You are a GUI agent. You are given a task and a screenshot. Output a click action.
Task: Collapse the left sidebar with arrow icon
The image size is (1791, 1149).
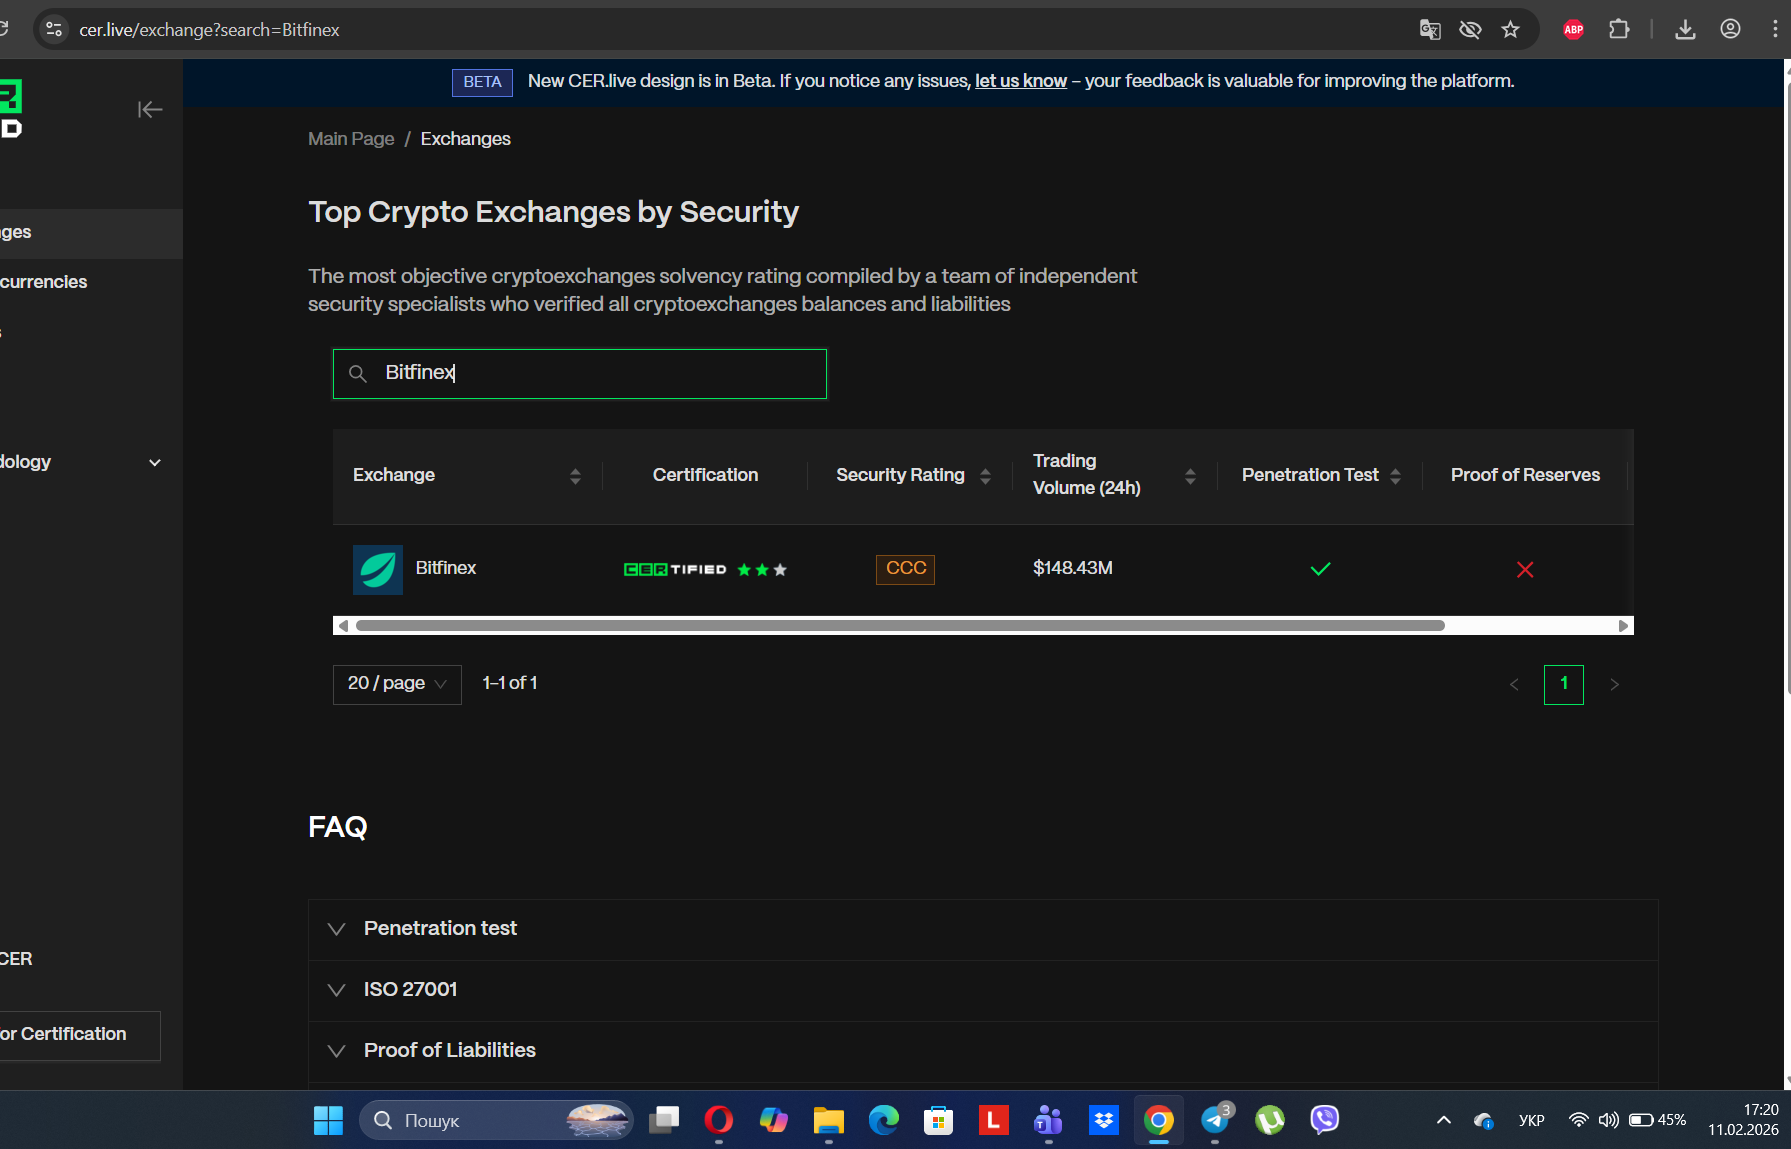pos(150,110)
